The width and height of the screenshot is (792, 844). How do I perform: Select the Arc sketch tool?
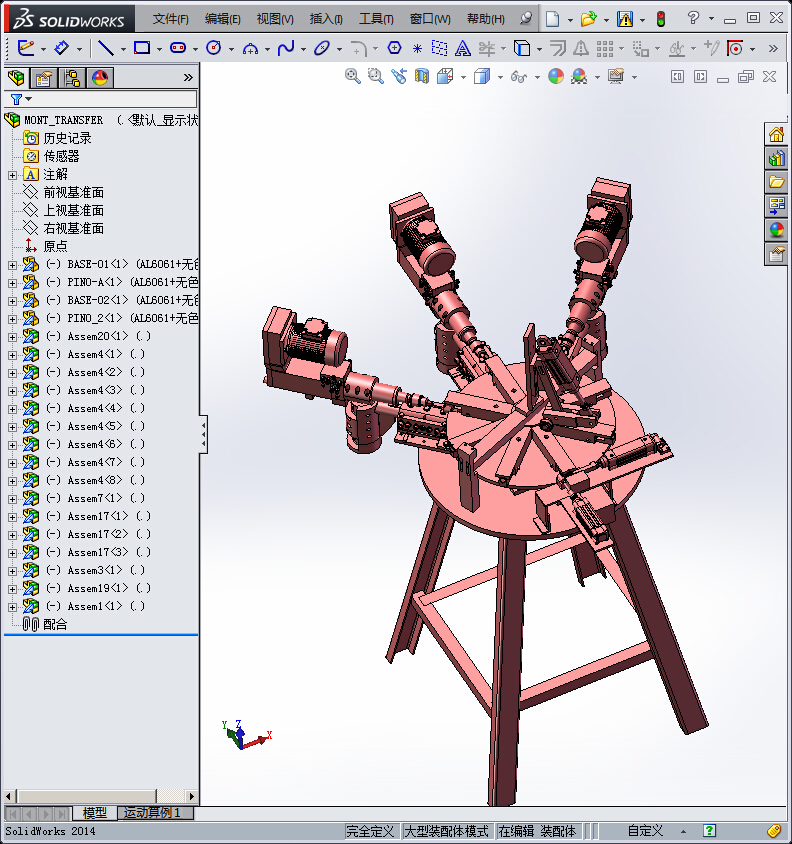tap(250, 49)
